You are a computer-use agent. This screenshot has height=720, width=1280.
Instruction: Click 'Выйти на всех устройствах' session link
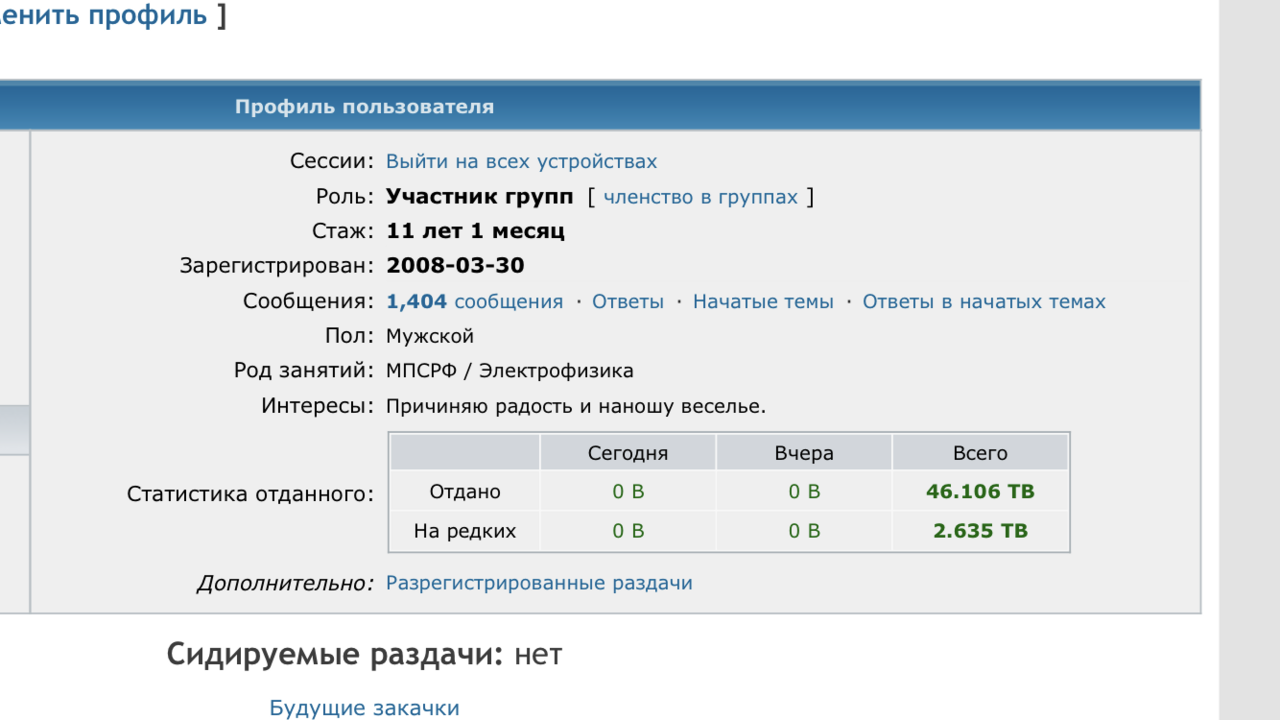pyautogui.click(x=521, y=162)
